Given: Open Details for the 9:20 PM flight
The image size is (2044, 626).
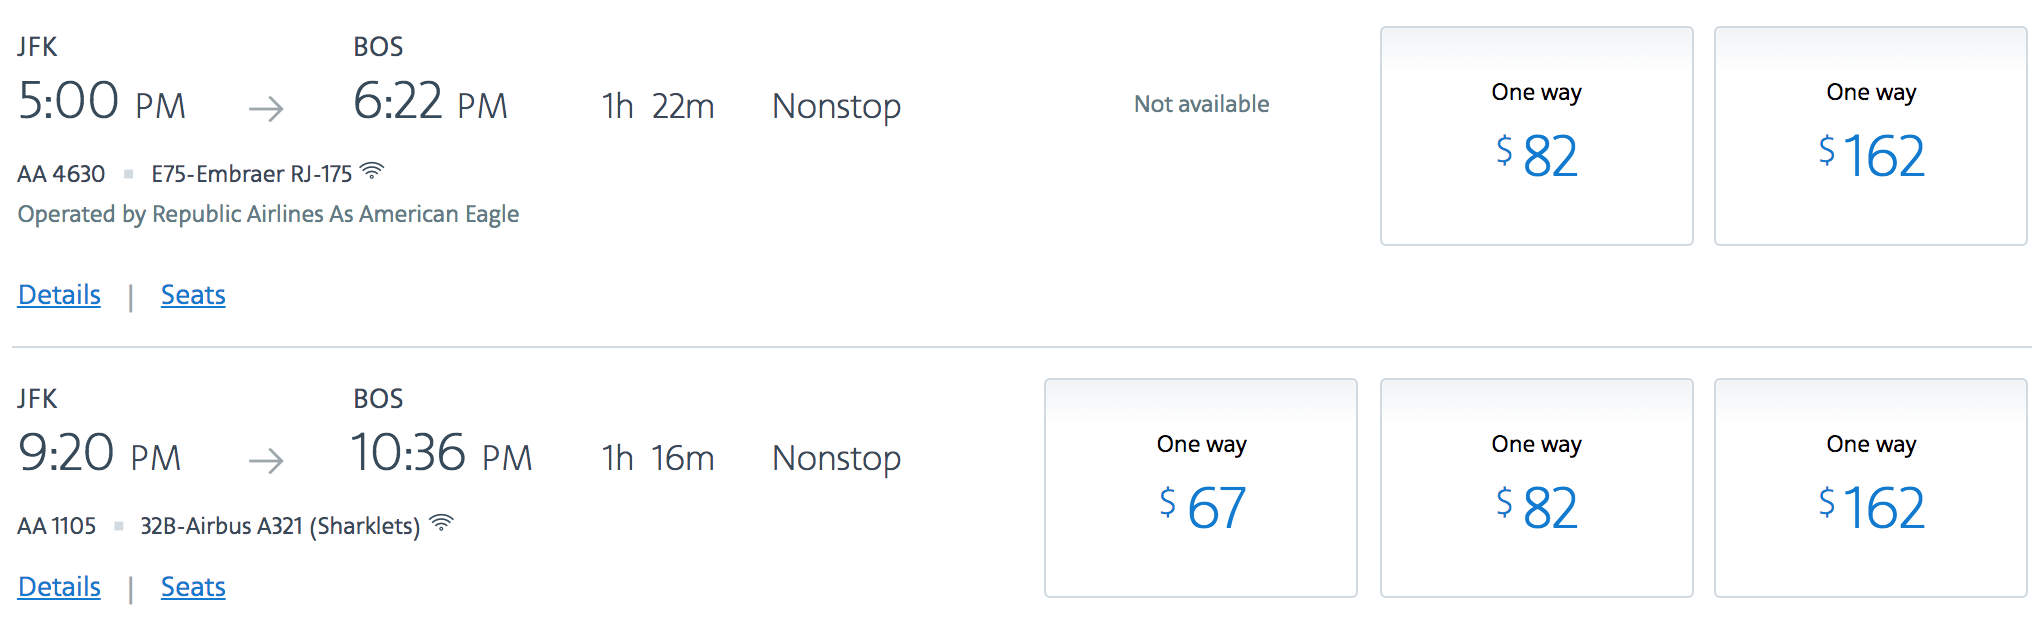Looking at the screenshot, I should point(60,587).
